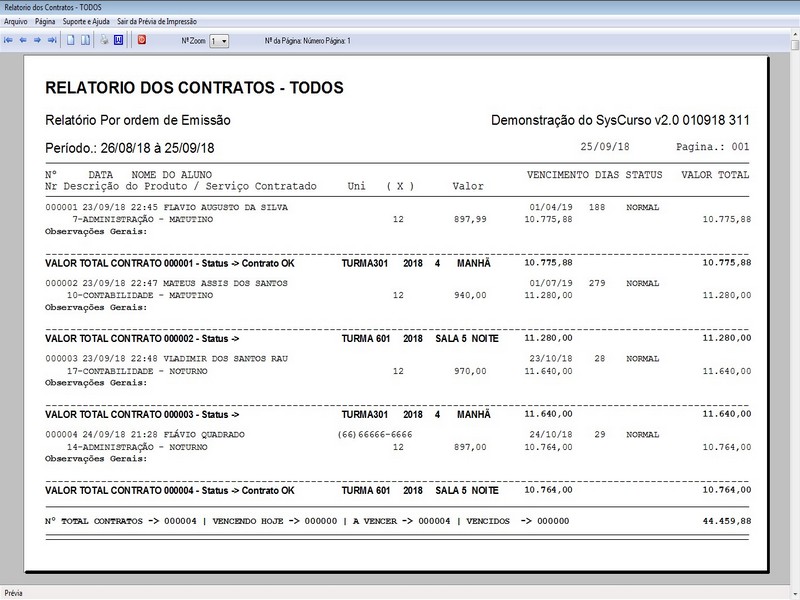Click the vertical scrollbar down arrow
Image resolution: width=800 pixels, height=600 pixels.
[x=794, y=576]
